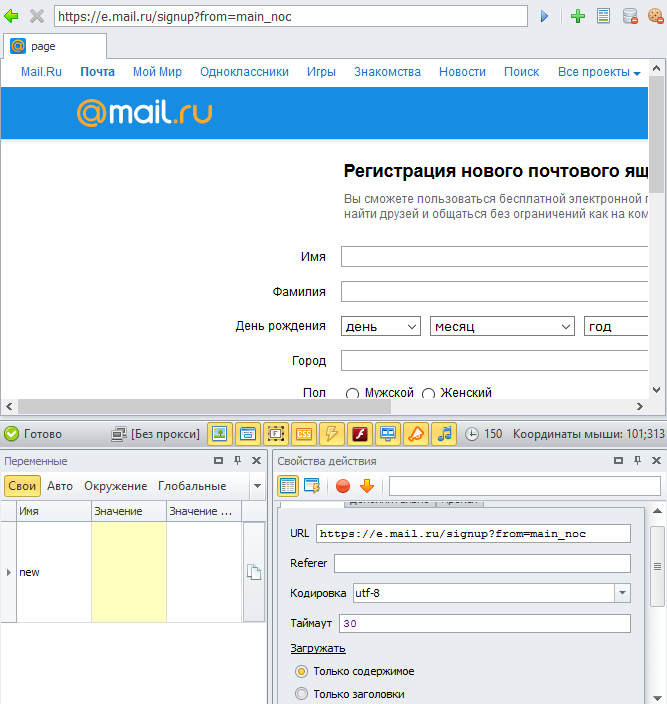Click the proxy computer icon labeled Без прокси
667x704 pixels.
point(118,434)
